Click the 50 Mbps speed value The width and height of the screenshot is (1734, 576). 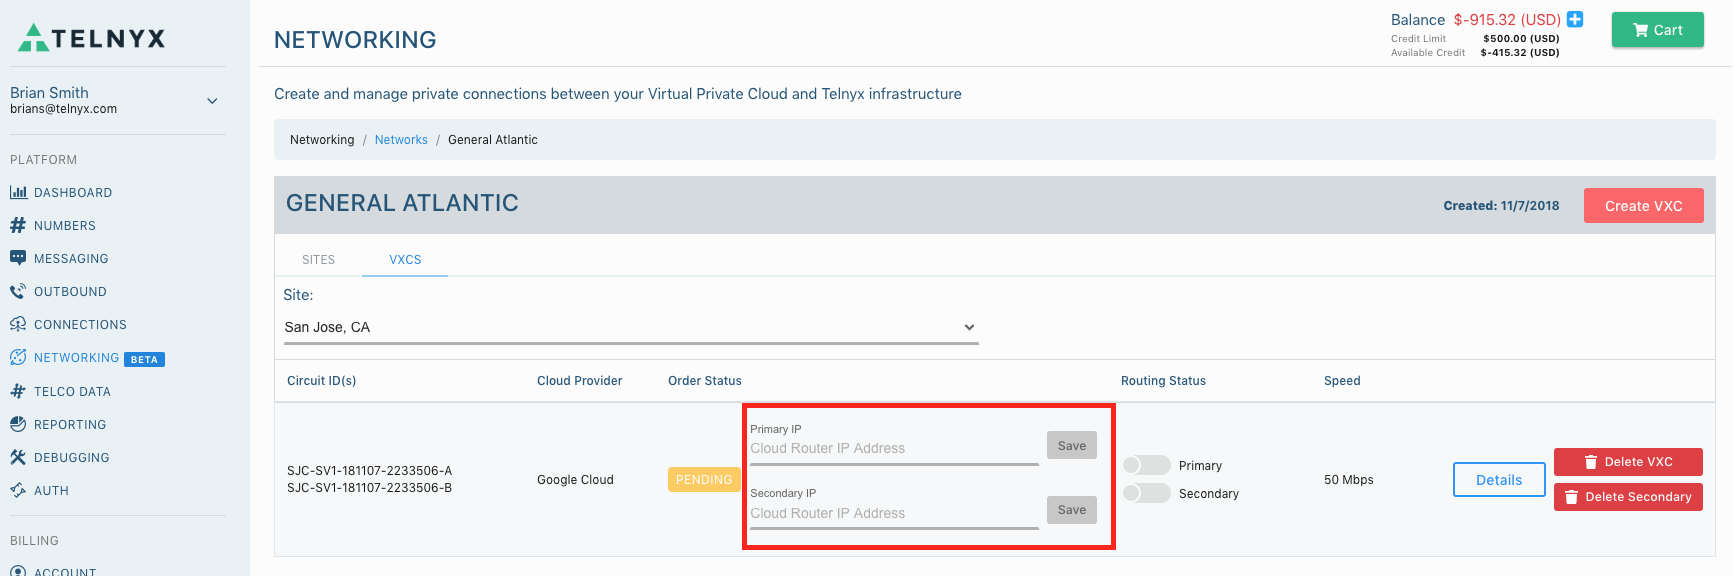(1348, 480)
